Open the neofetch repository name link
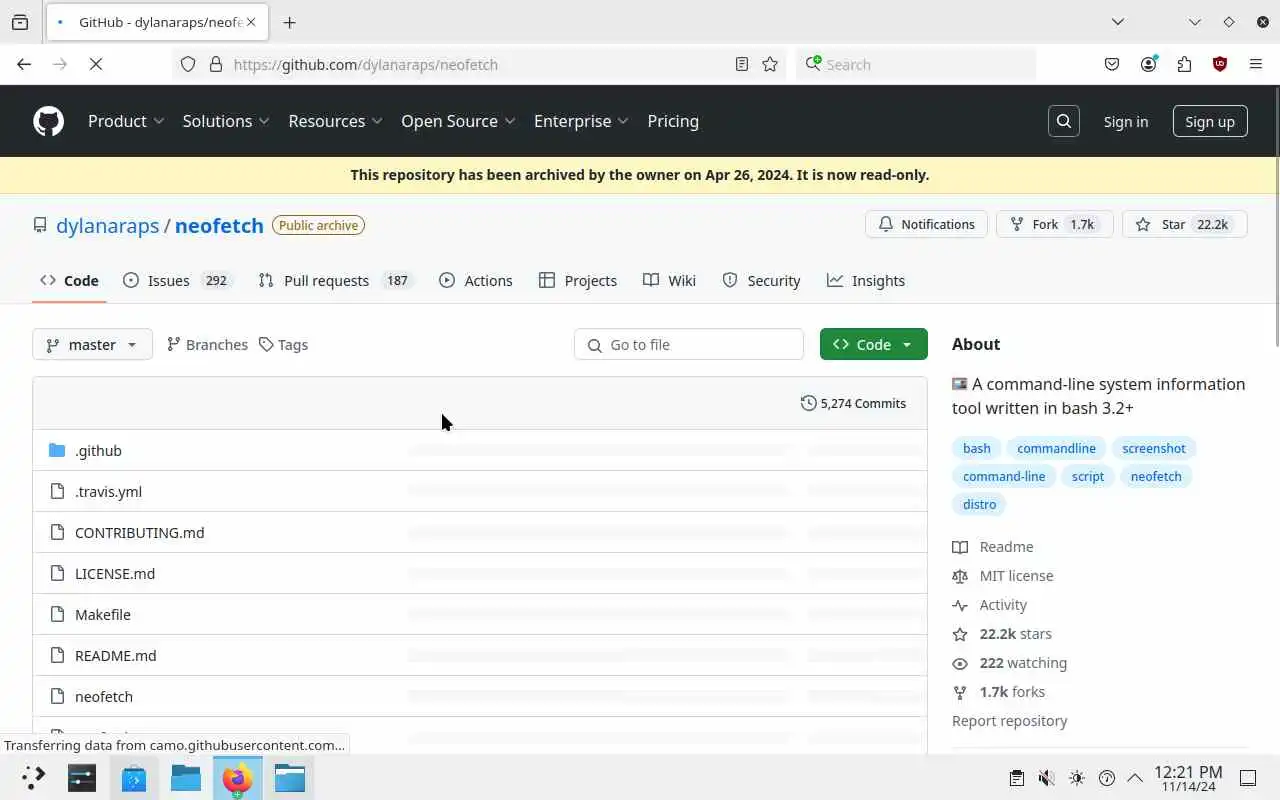The image size is (1280, 800). pos(219,225)
